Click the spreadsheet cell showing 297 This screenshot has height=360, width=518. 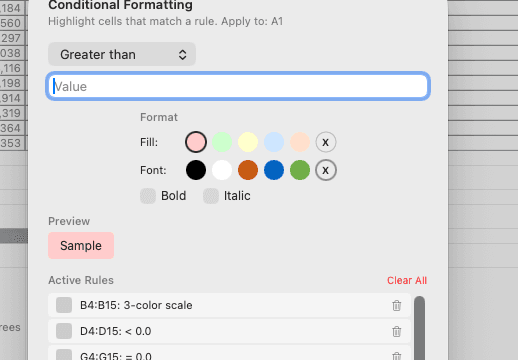[x=12, y=38]
